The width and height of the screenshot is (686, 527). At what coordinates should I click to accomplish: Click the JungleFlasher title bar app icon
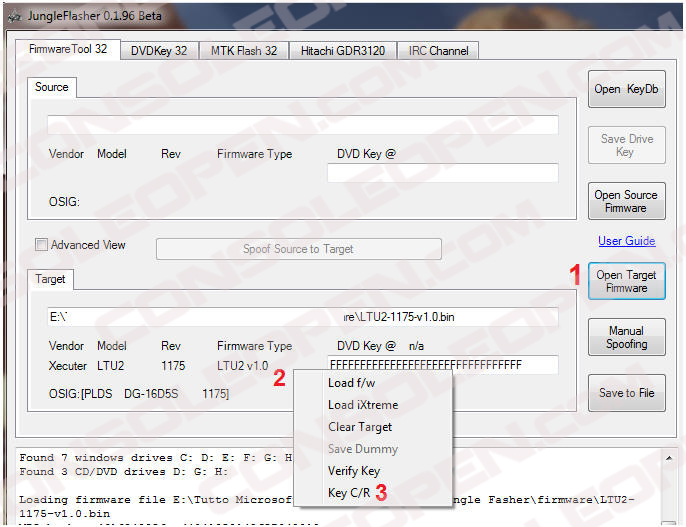pos(14,17)
